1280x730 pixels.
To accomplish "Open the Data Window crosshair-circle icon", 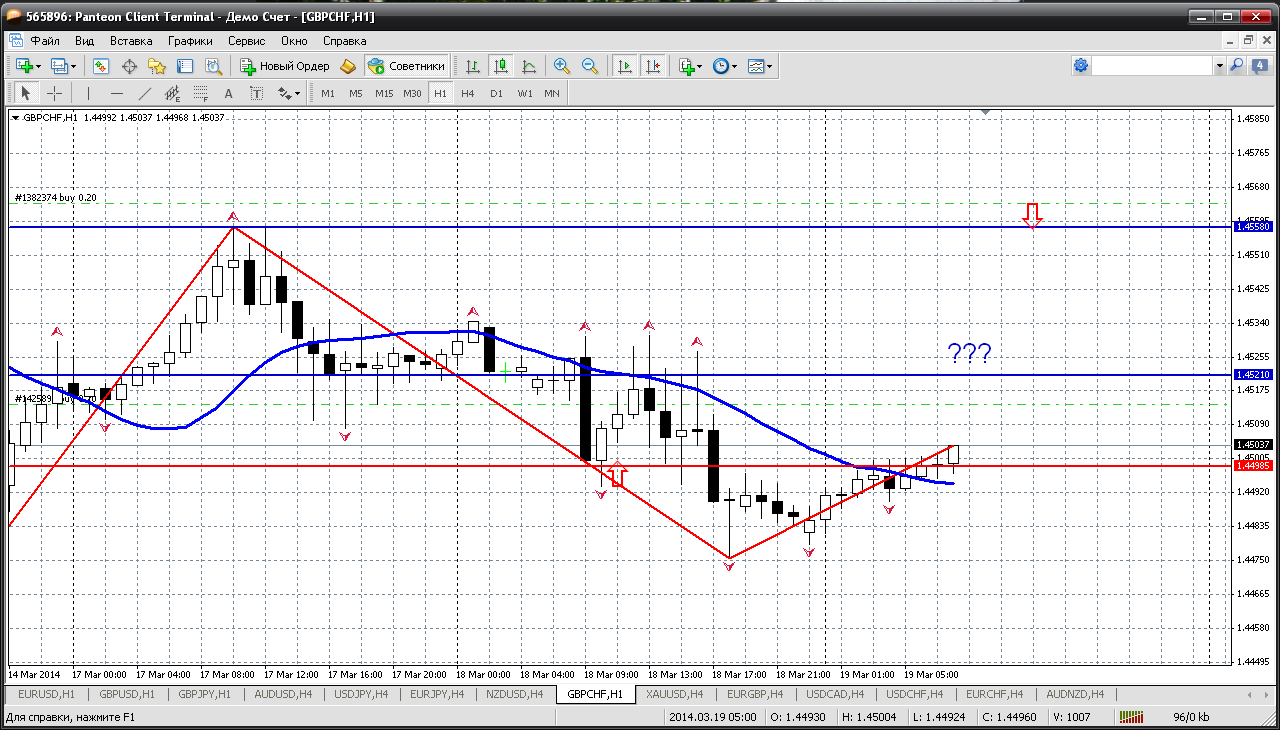I will pos(129,66).
